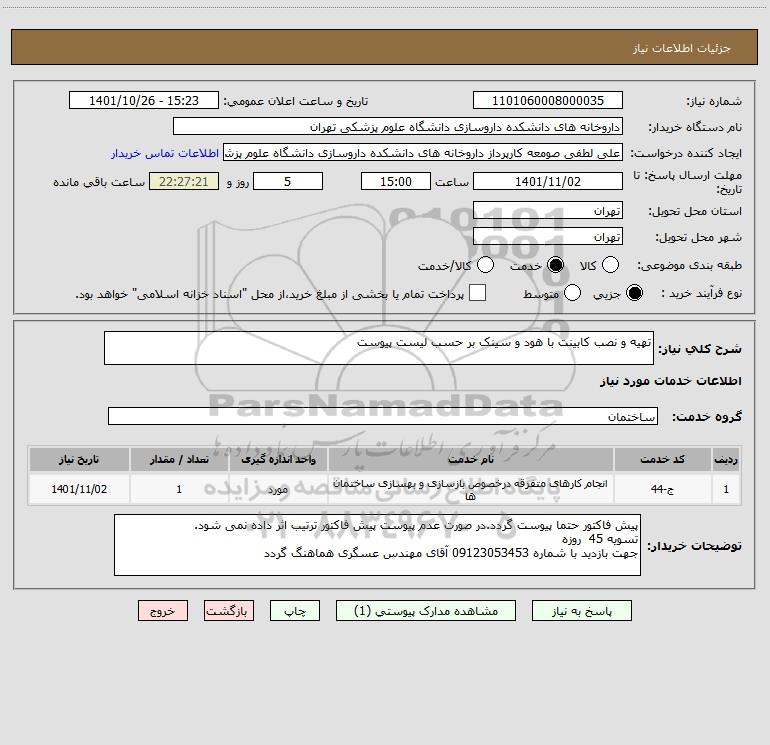Choose the جزیی purchase process option

634,293
